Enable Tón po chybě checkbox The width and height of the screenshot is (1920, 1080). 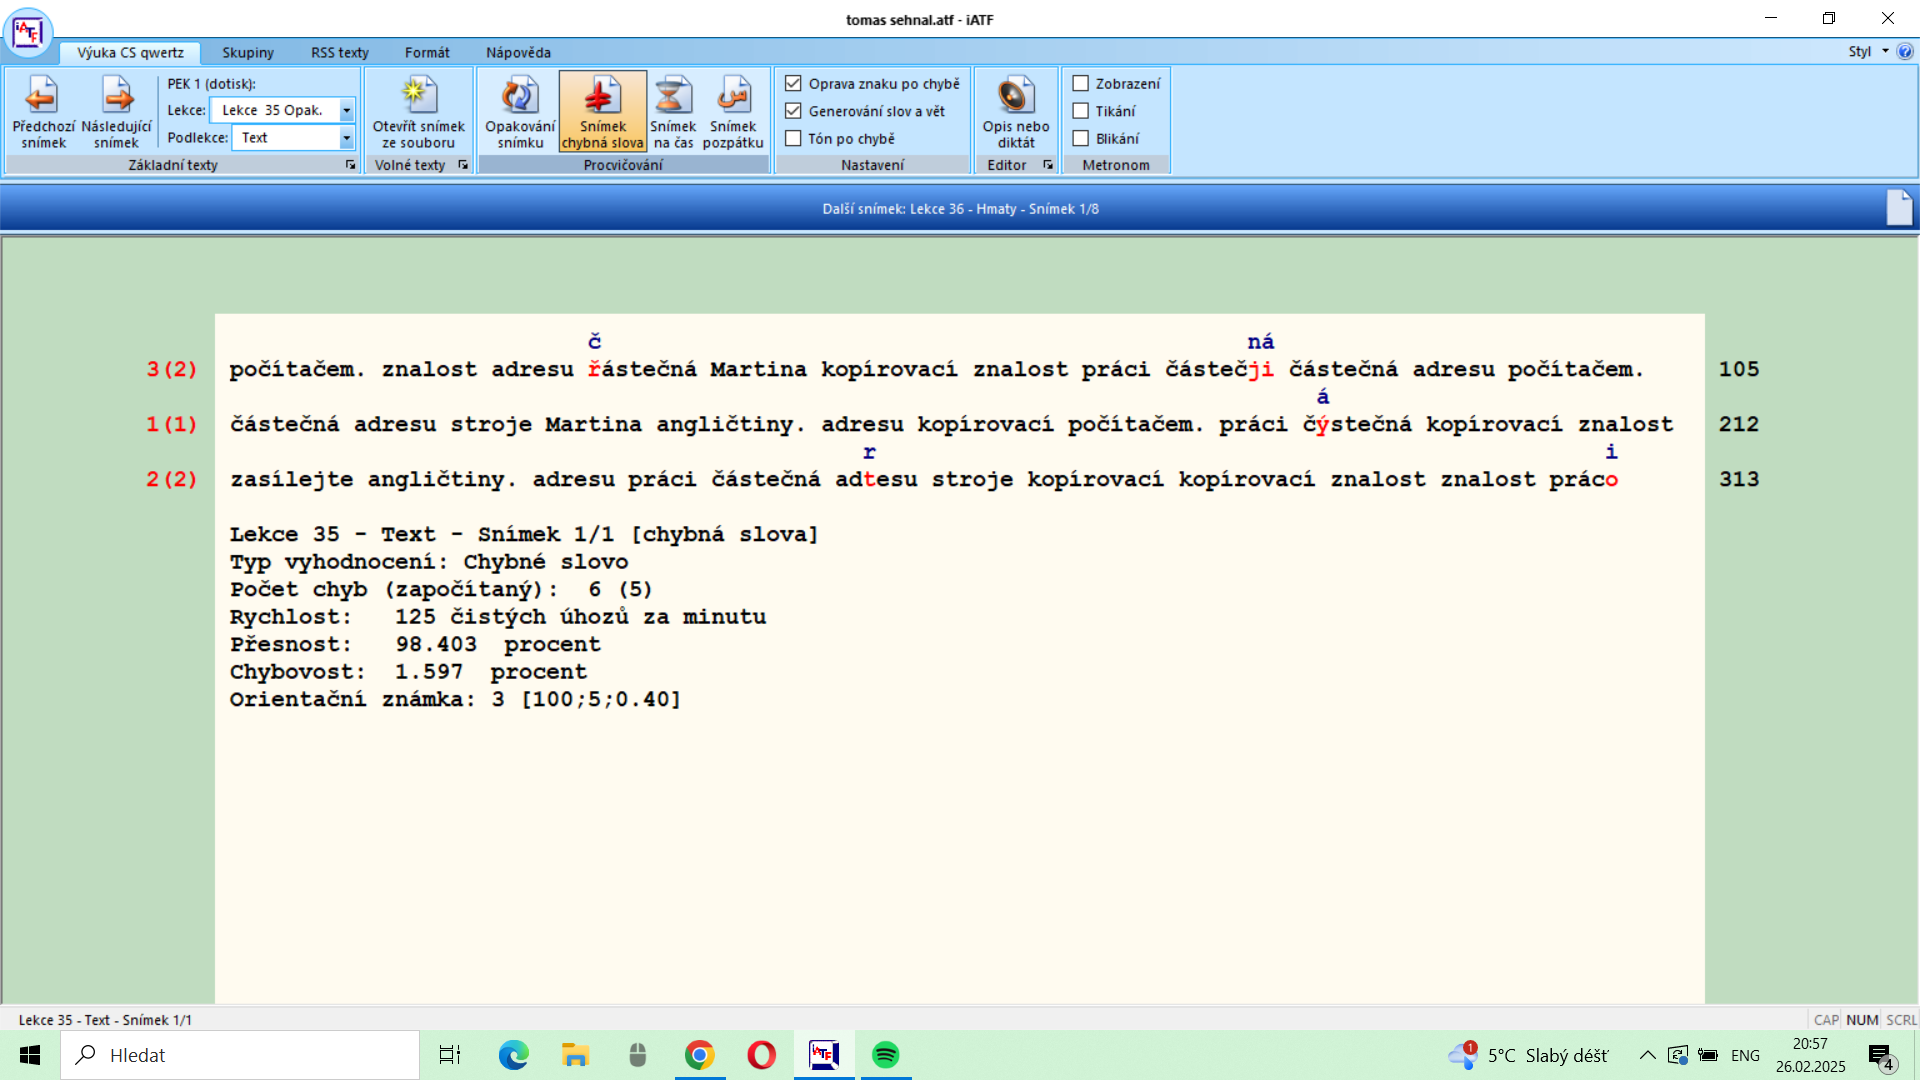coord(794,139)
